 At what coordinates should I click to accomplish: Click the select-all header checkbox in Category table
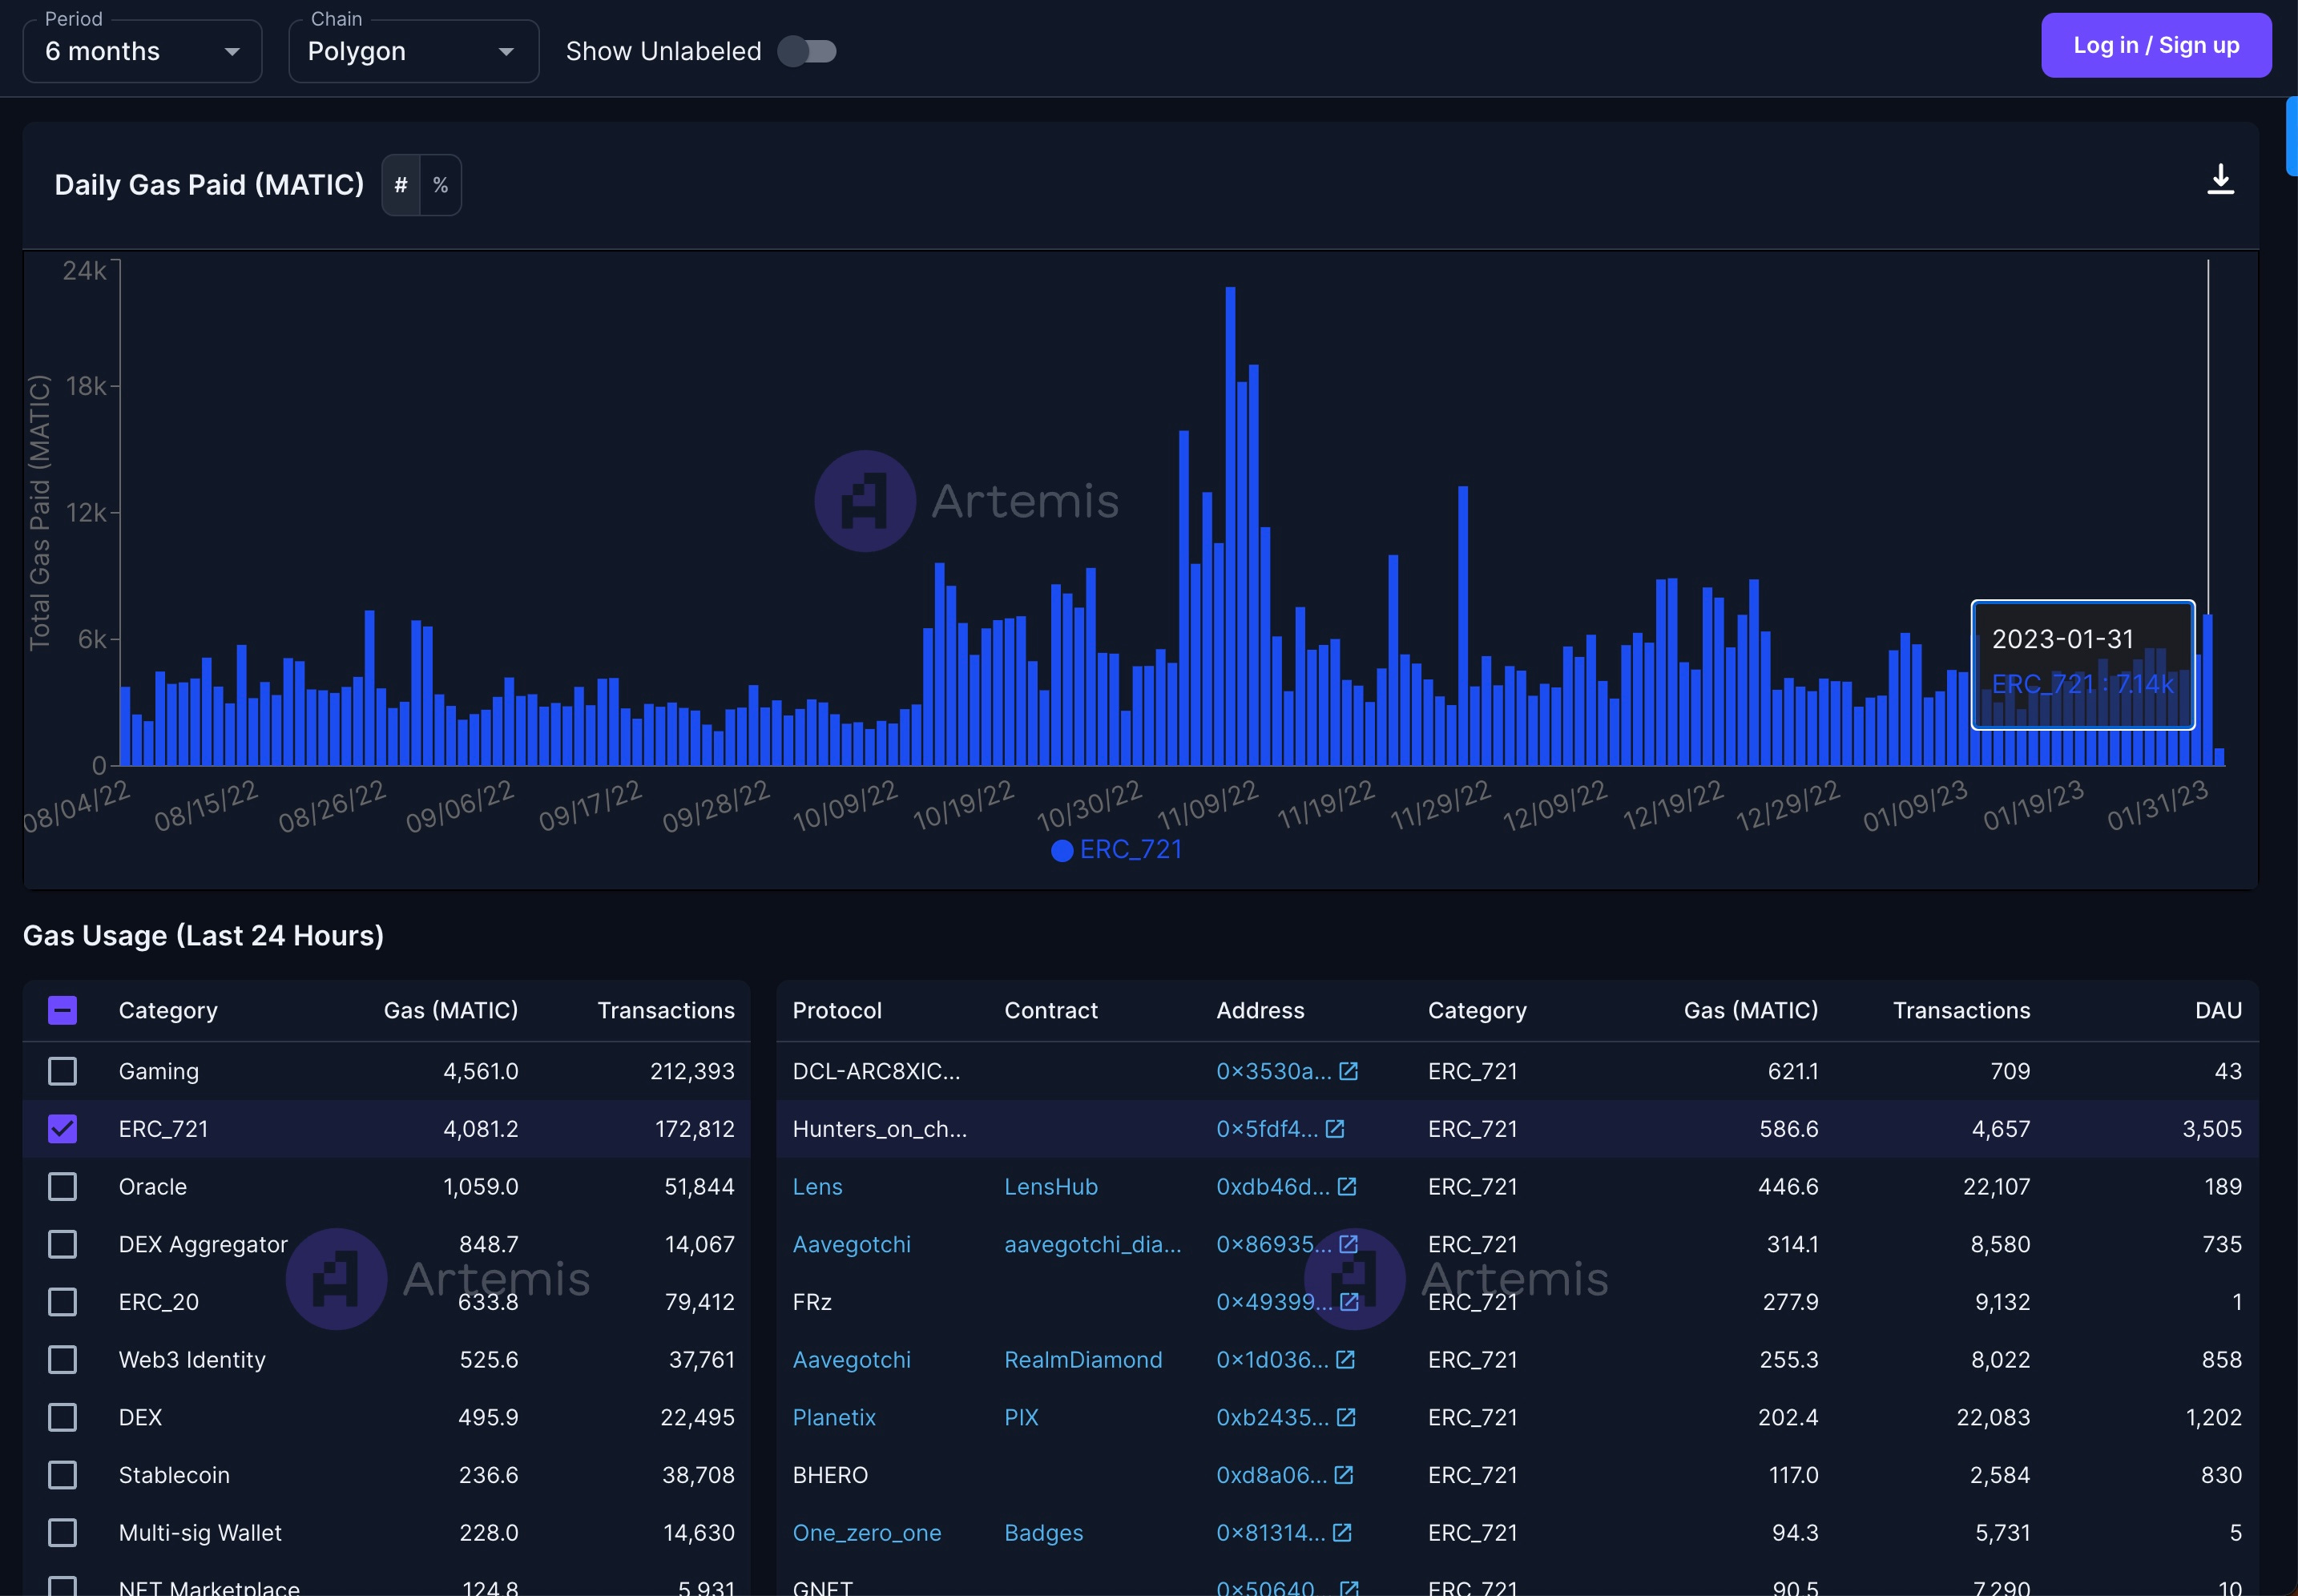(62, 1010)
